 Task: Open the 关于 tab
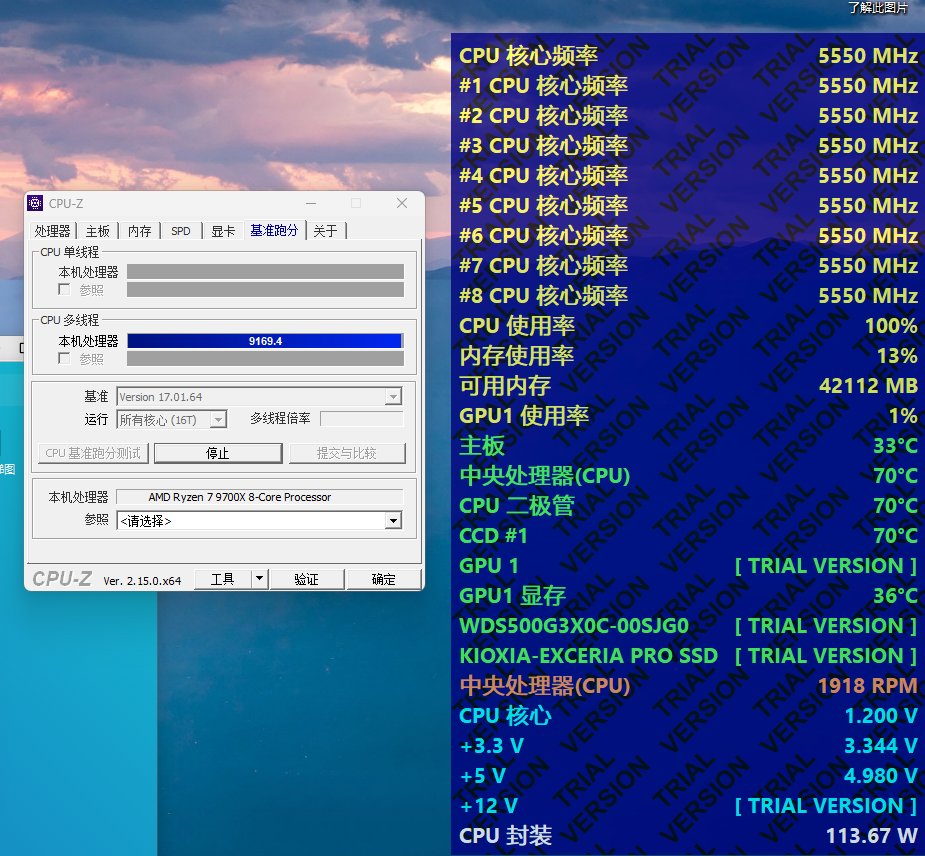[x=325, y=231]
